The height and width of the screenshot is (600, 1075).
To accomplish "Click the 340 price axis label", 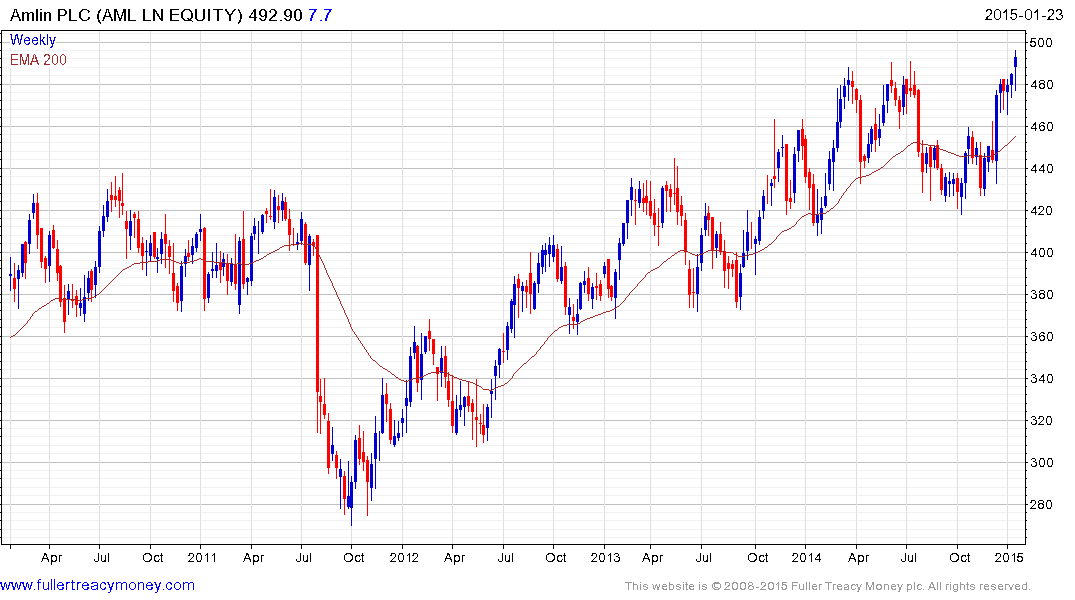I will pyautogui.click(x=1041, y=379).
